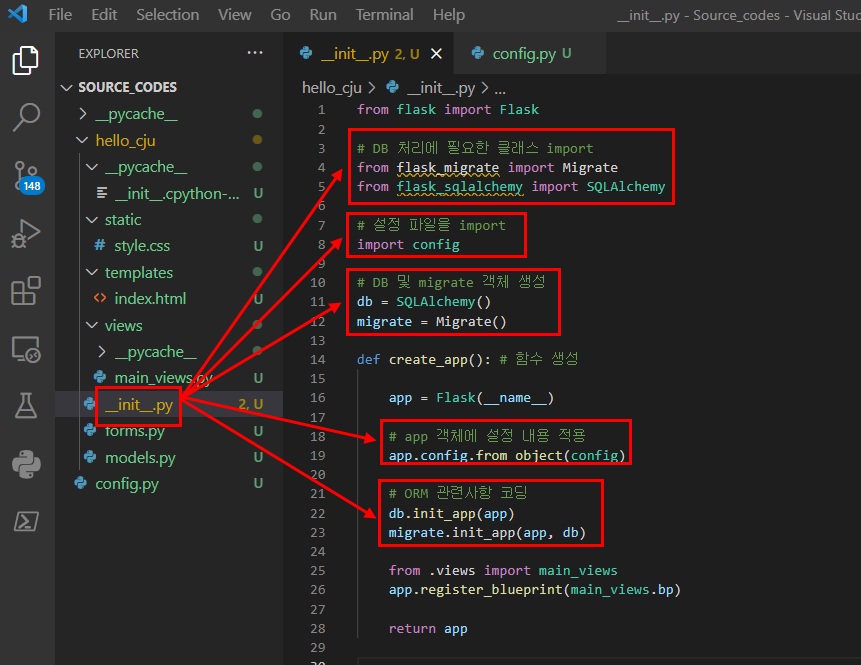861x665 pixels.
Task: Collapse __pycache__ folder inside hello_cju
Action: [x=92, y=166]
